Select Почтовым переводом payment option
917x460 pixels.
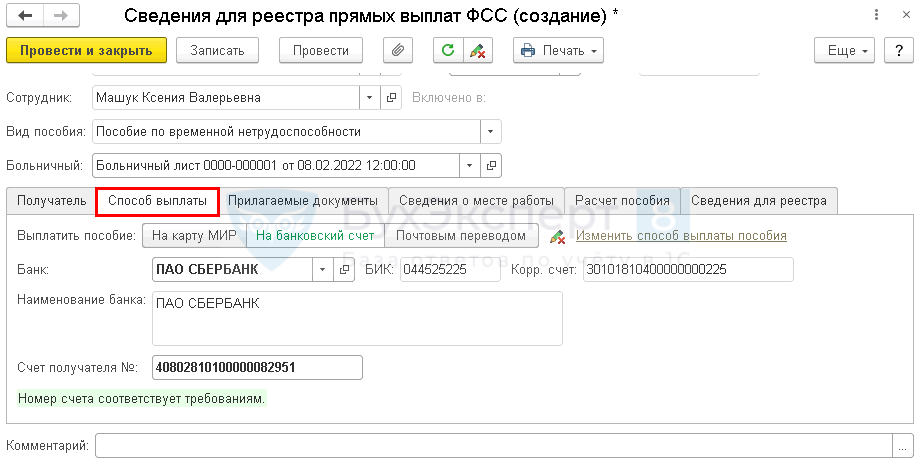[461, 236]
